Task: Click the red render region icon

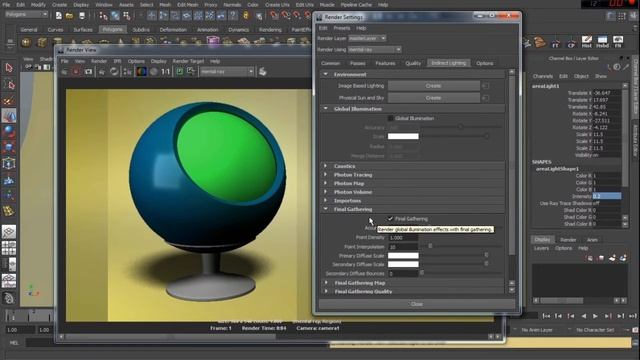Action: (76, 72)
